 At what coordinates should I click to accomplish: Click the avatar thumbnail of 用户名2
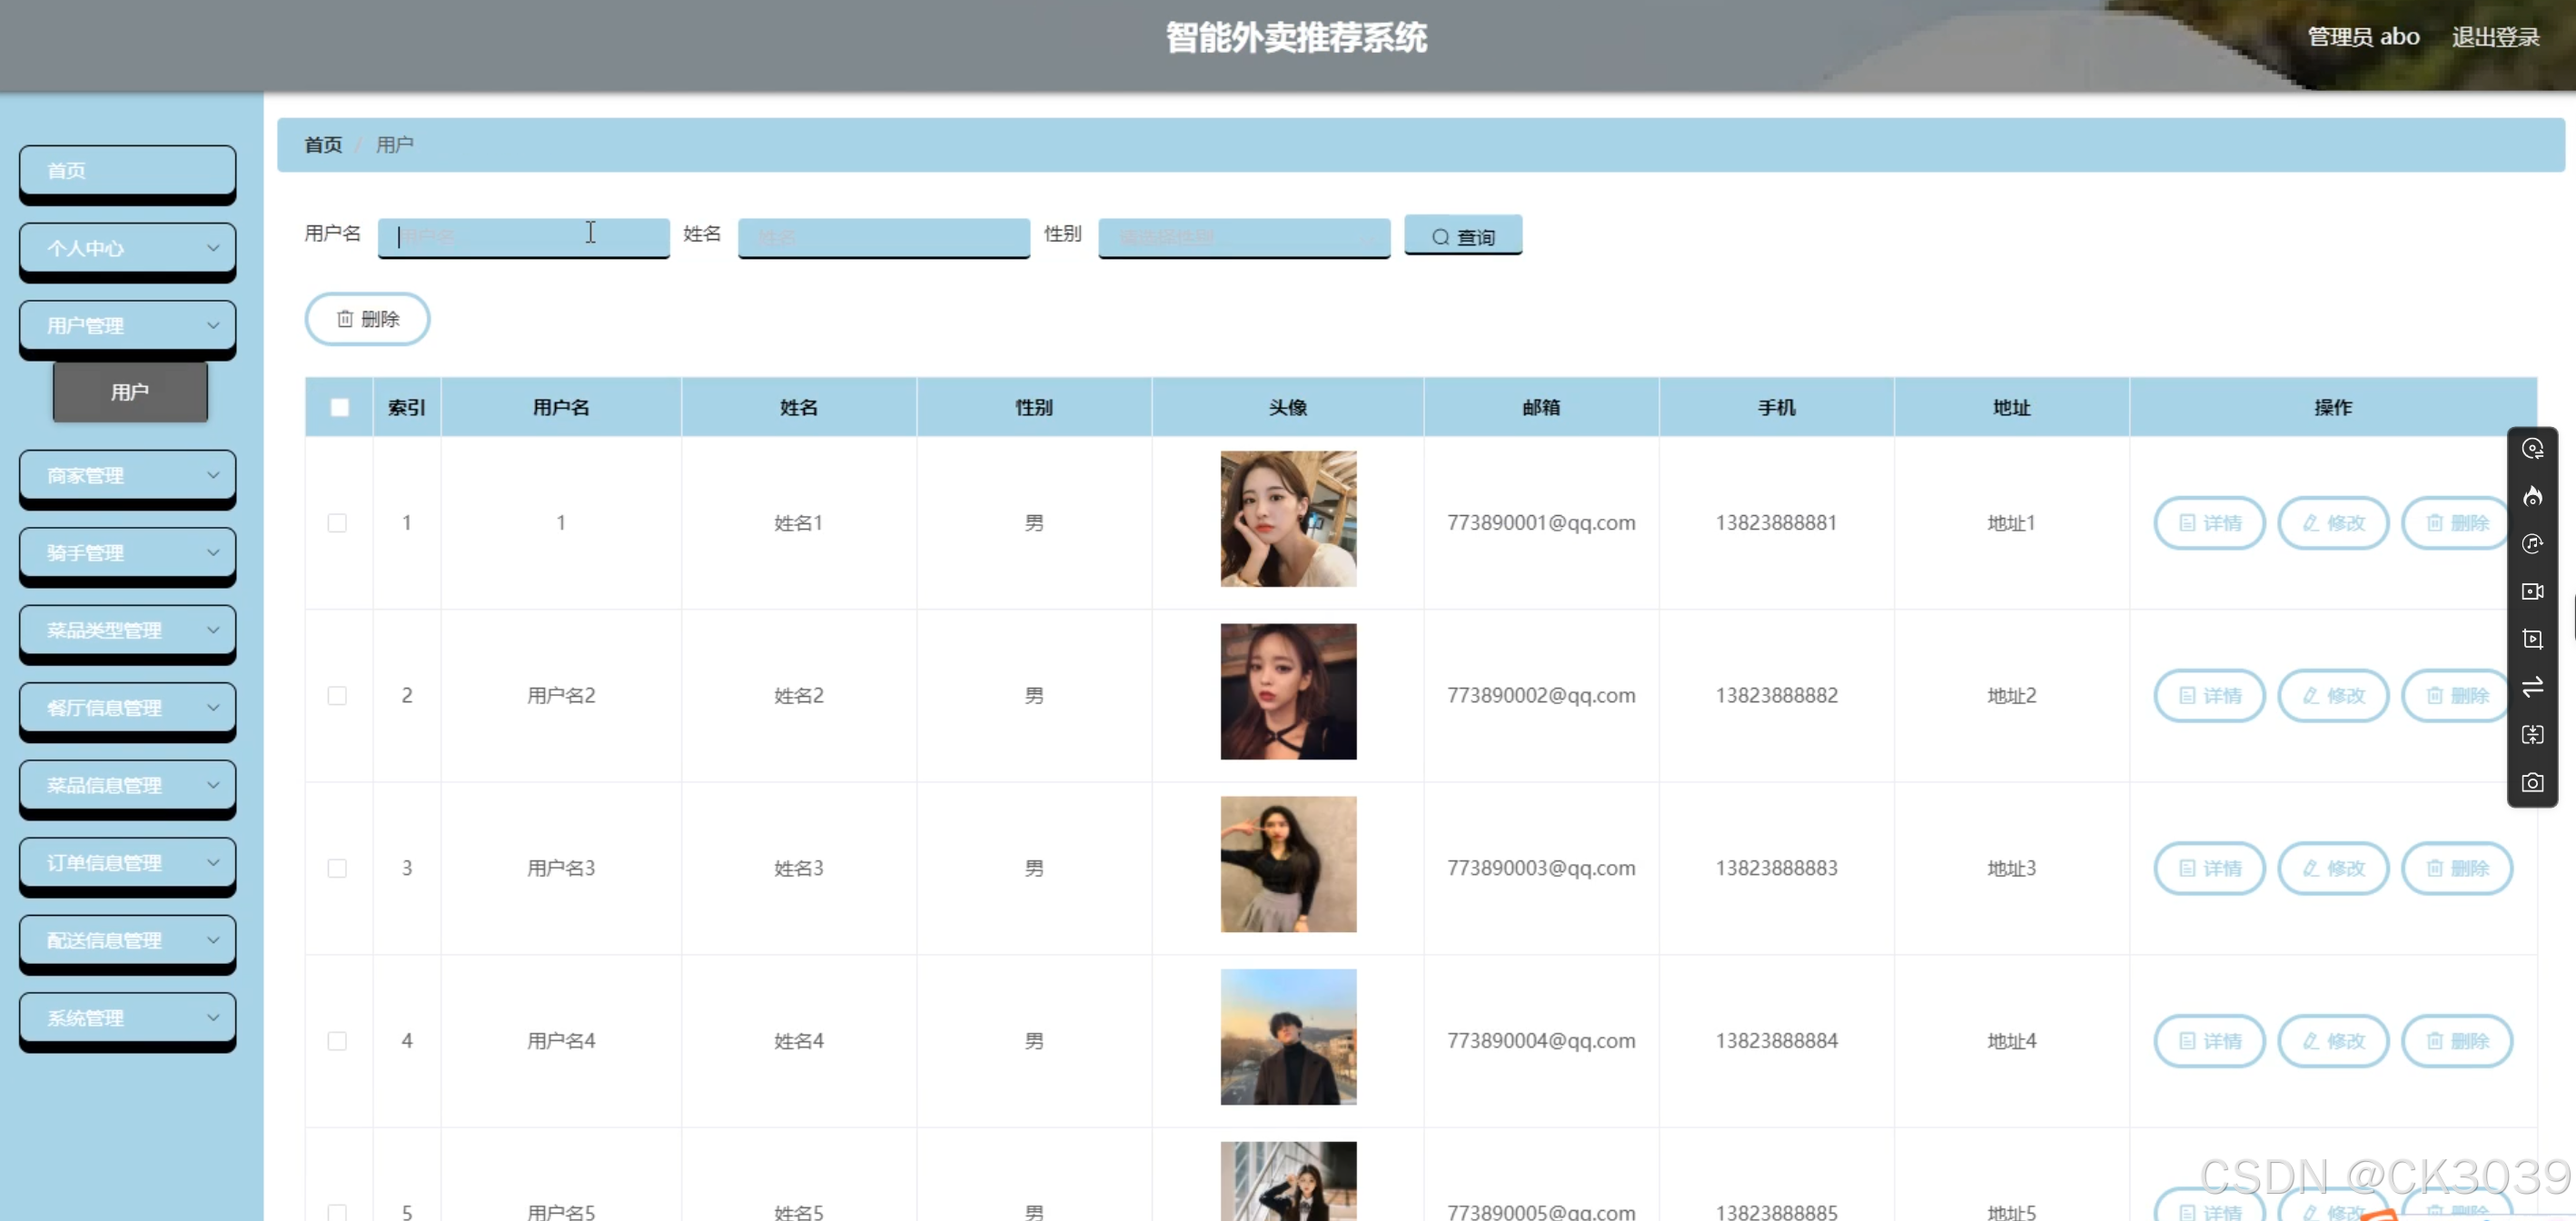(1288, 692)
